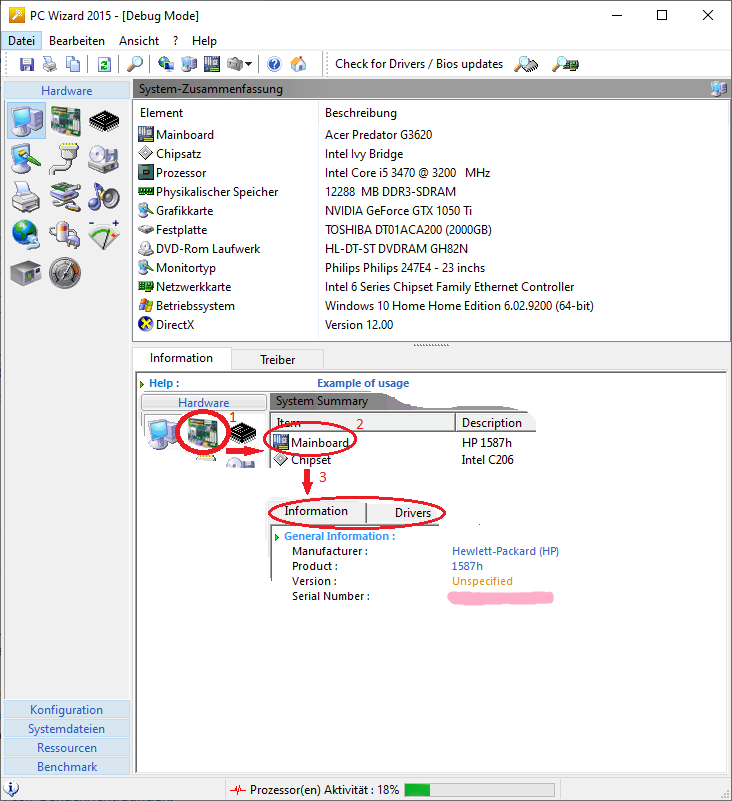Click the Home toolbar icon

coord(298,64)
